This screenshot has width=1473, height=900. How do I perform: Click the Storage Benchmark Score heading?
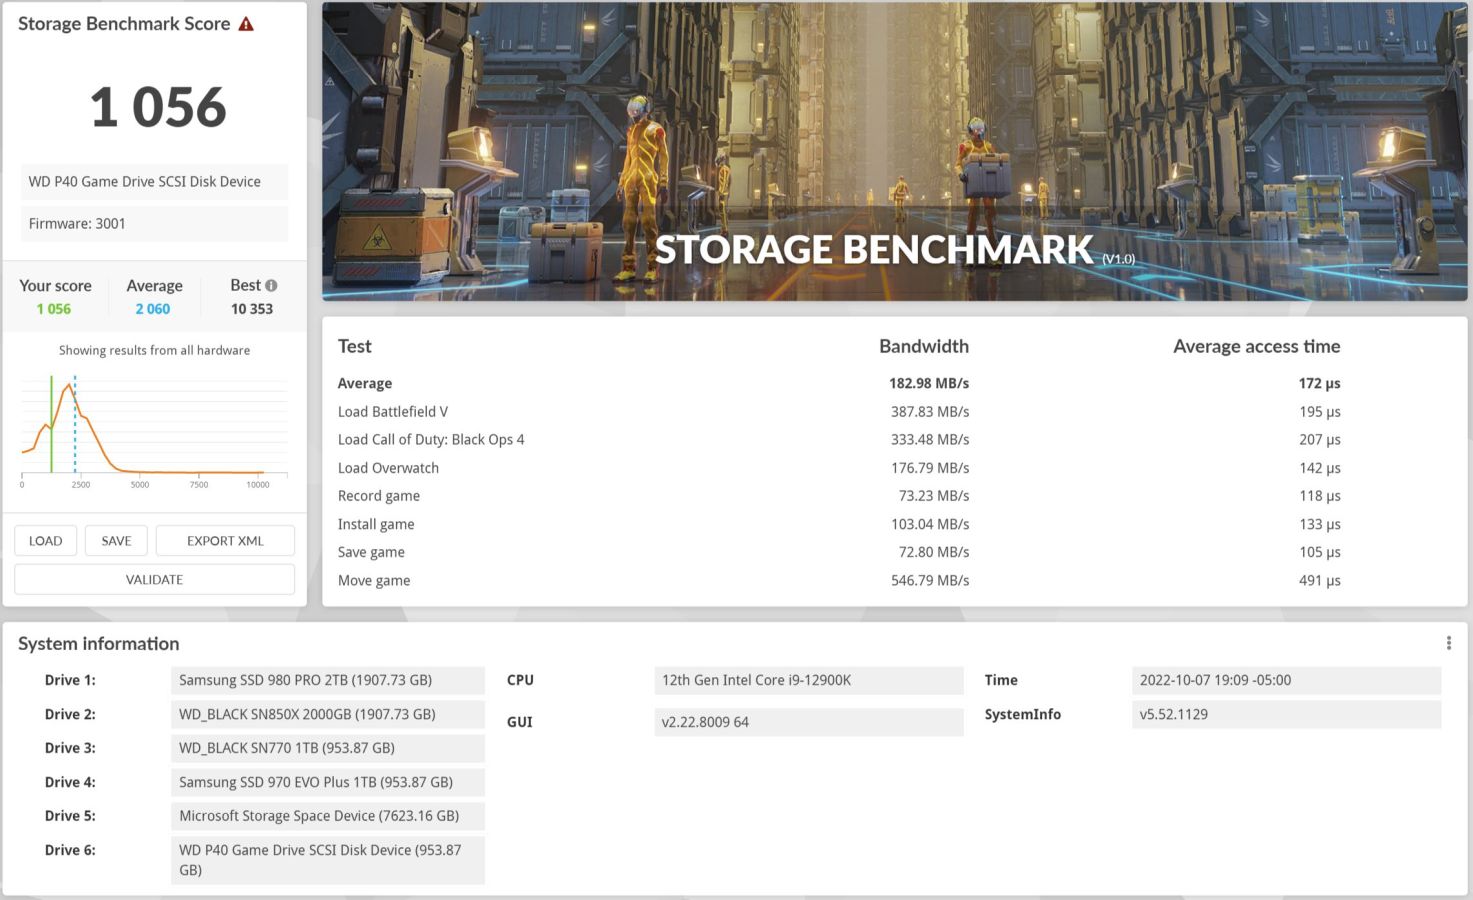[x=124, y=24]
